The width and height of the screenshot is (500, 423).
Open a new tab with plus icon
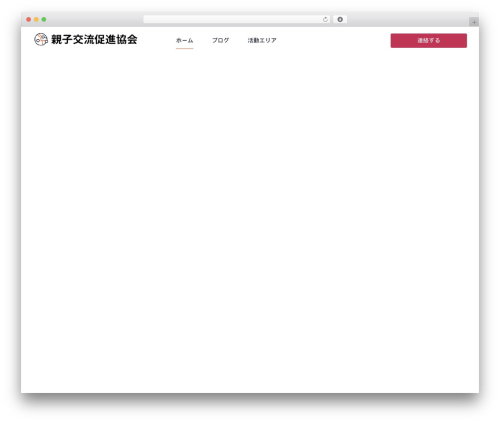(x=474, y=22)
